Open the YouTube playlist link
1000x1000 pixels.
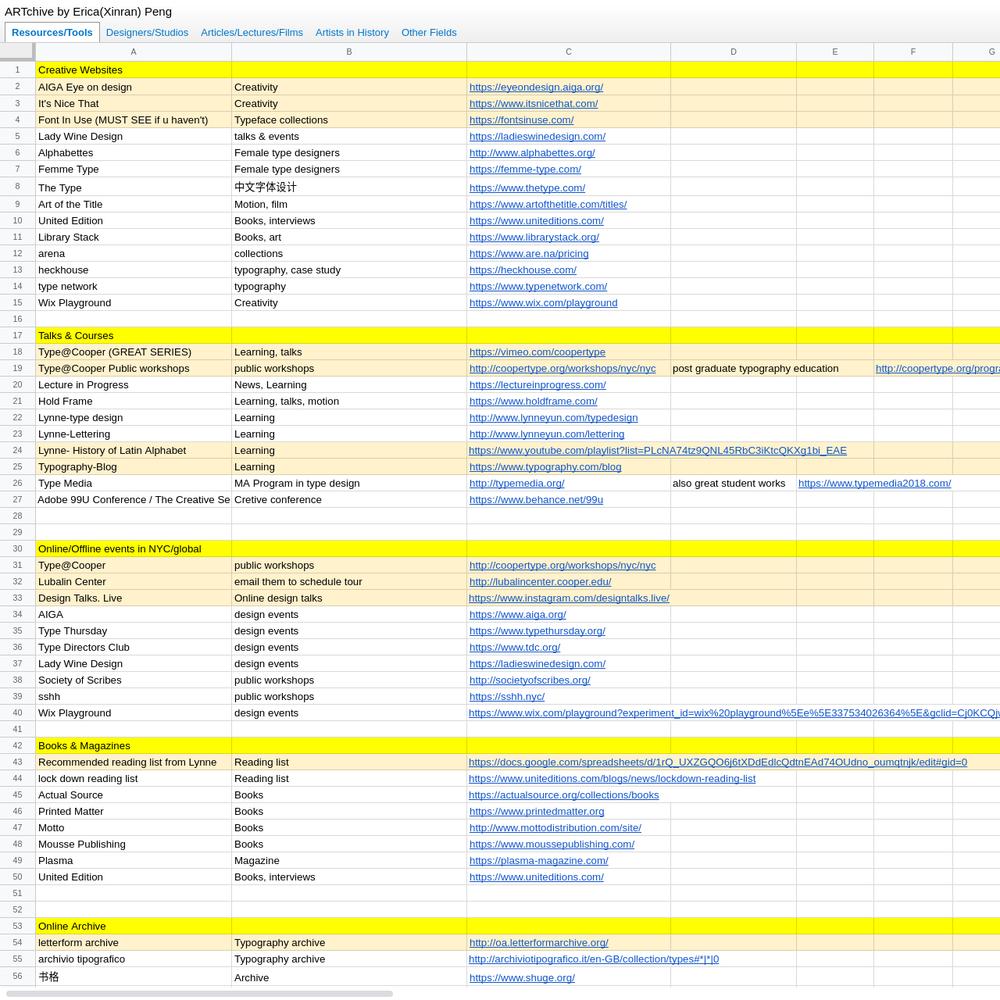pyautogui.click(x=658, y=451)
